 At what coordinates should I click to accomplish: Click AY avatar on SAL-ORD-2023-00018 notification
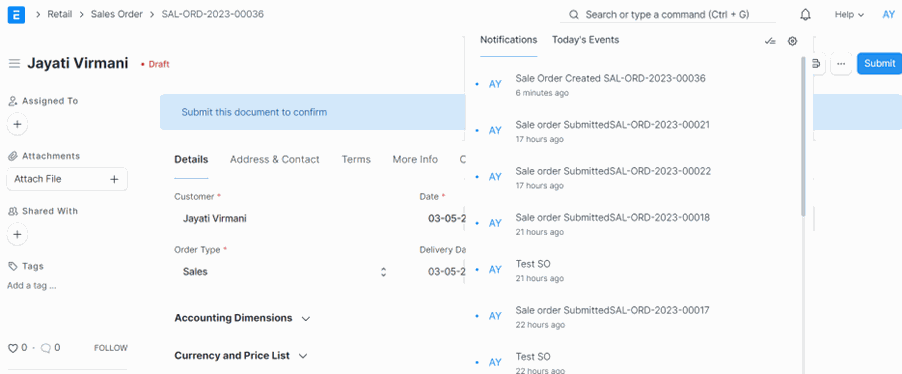(x=495, y=223)
